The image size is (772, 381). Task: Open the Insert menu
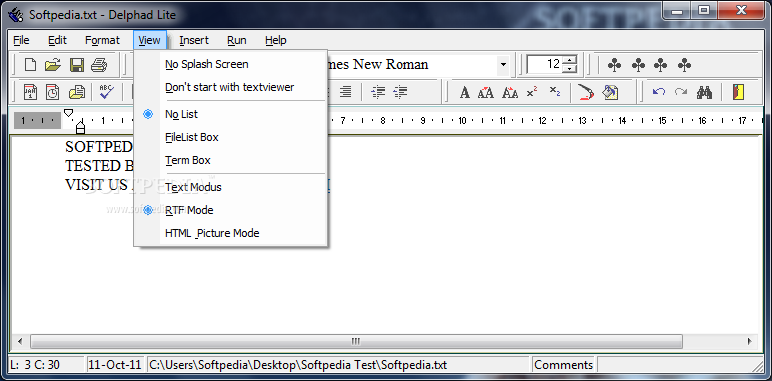pos(194,40)
